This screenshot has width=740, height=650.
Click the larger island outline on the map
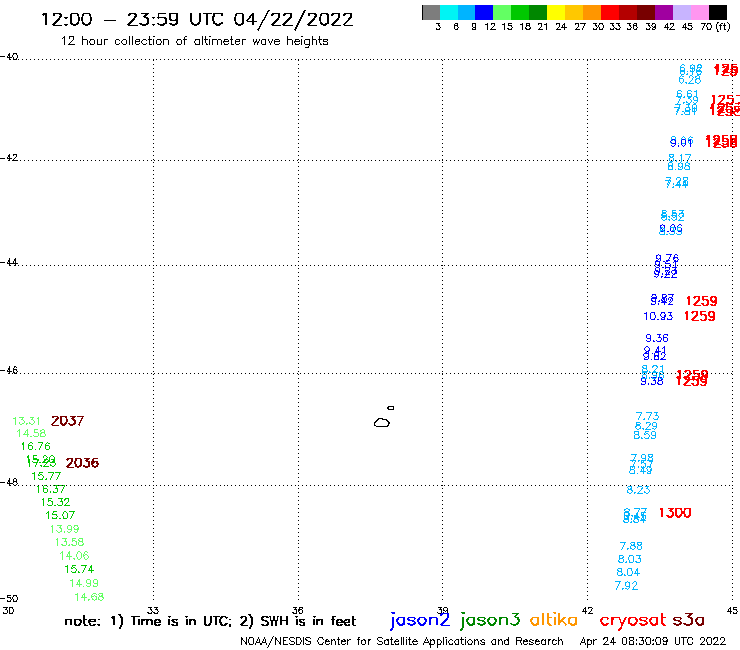(x=382, y=422)
